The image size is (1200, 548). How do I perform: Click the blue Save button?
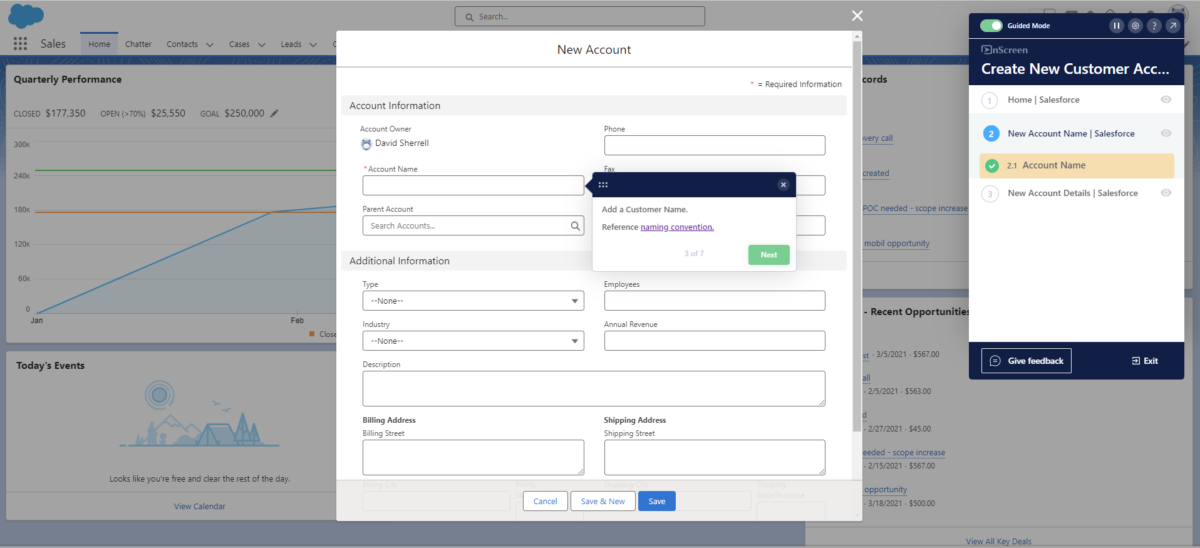coord(657,501)
